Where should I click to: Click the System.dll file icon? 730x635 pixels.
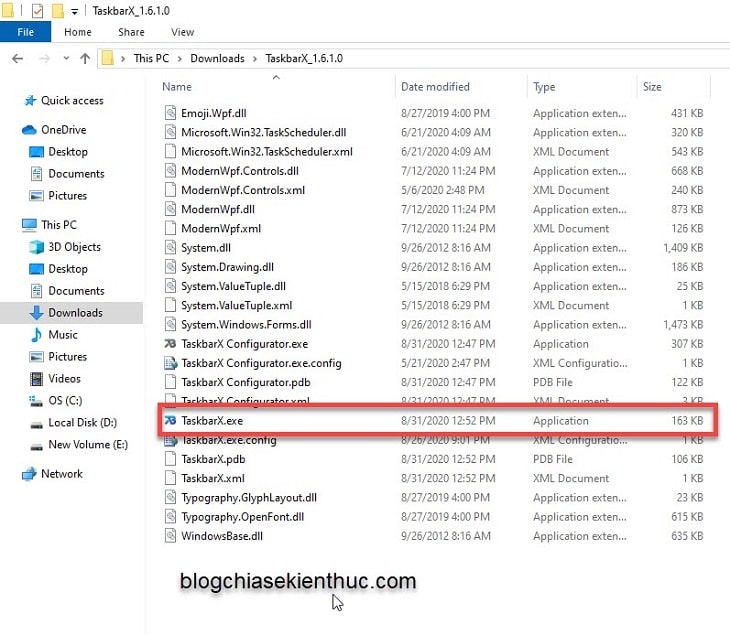[x=170, y=248]
